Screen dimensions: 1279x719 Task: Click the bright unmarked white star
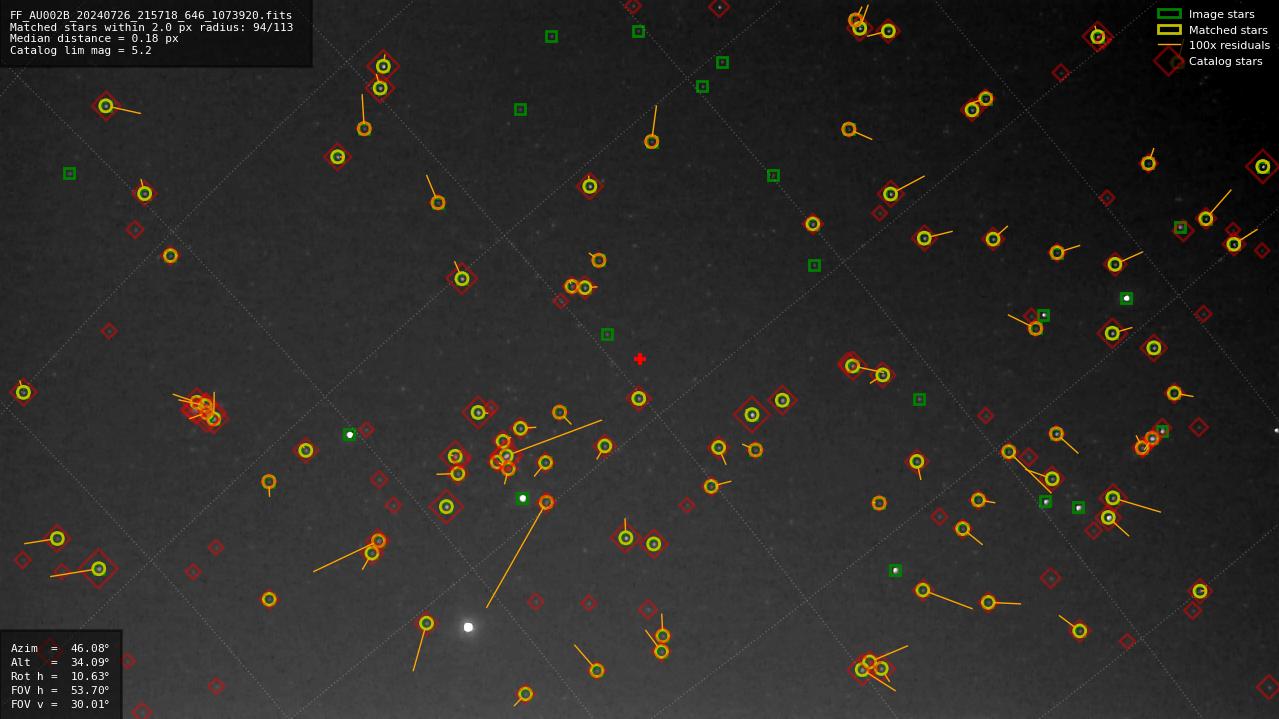tap(468, 627)
